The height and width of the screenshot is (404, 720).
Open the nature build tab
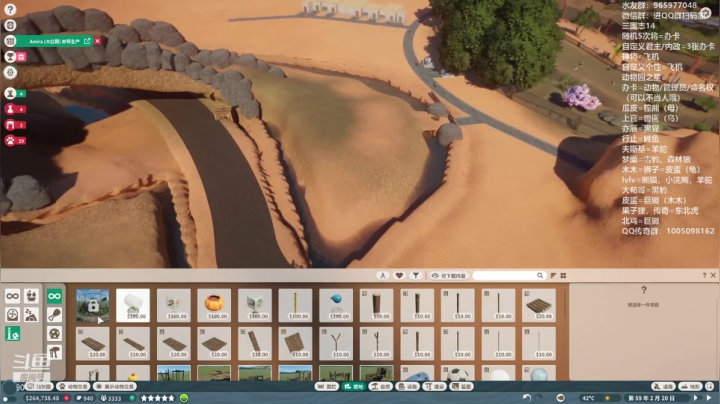click(x=381, y=387)
